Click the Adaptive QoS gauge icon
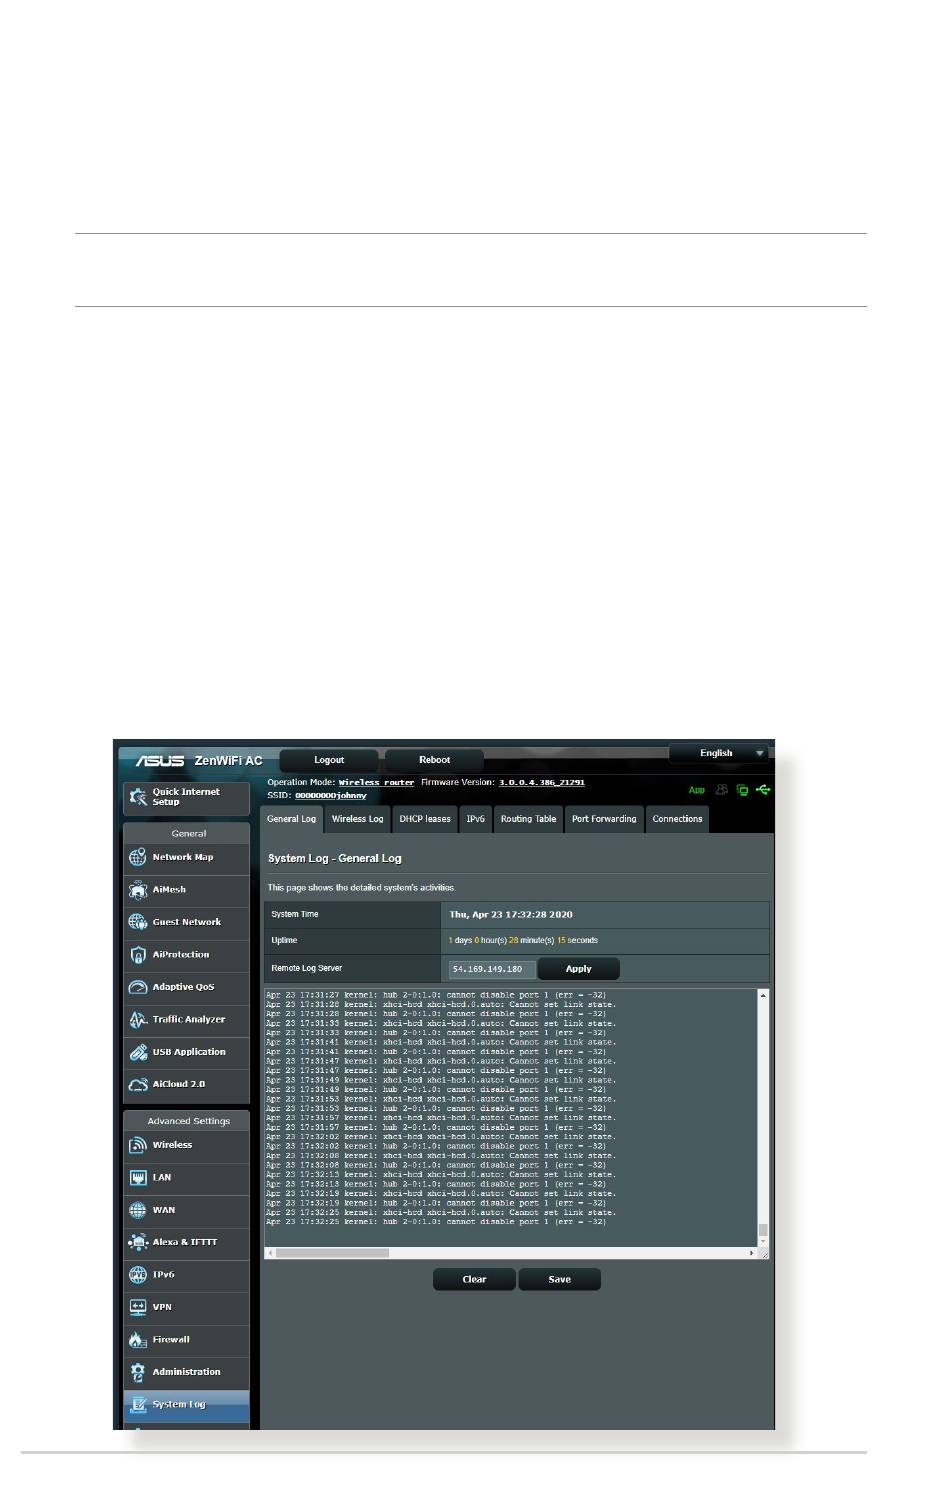Viewport: 950px width, 1485px height. [138, 987]
